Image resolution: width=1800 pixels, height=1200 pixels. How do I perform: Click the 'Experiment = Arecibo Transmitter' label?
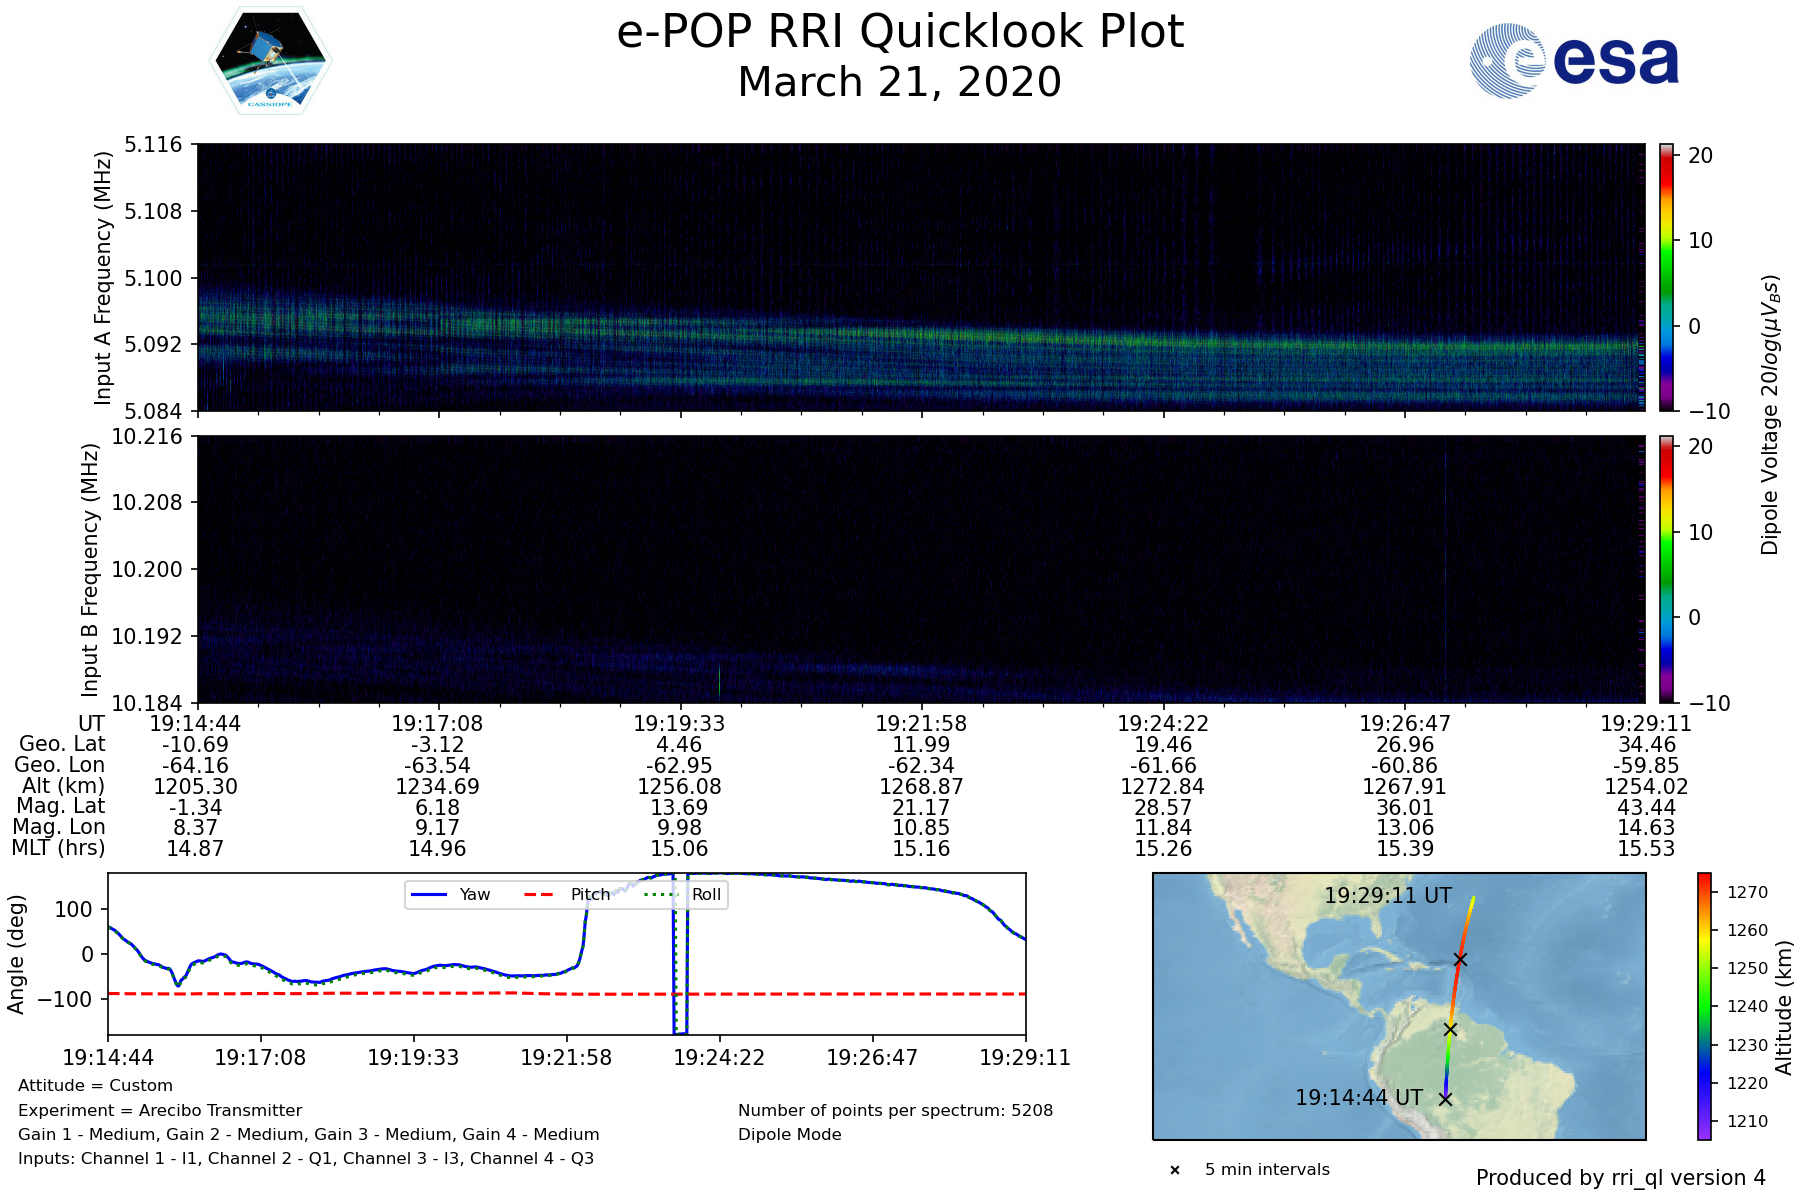(160, 1110)
